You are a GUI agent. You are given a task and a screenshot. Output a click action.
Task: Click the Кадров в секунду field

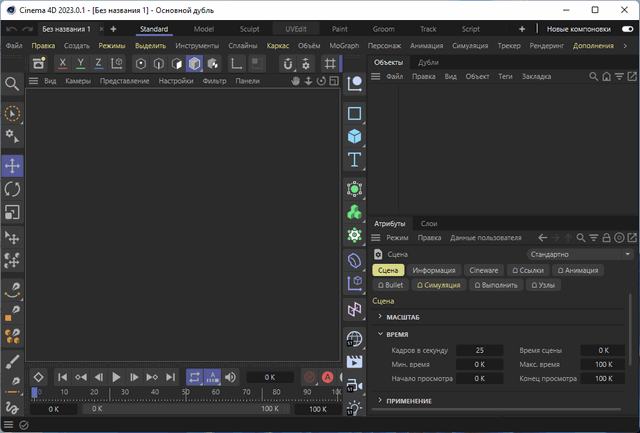[479, 350]
